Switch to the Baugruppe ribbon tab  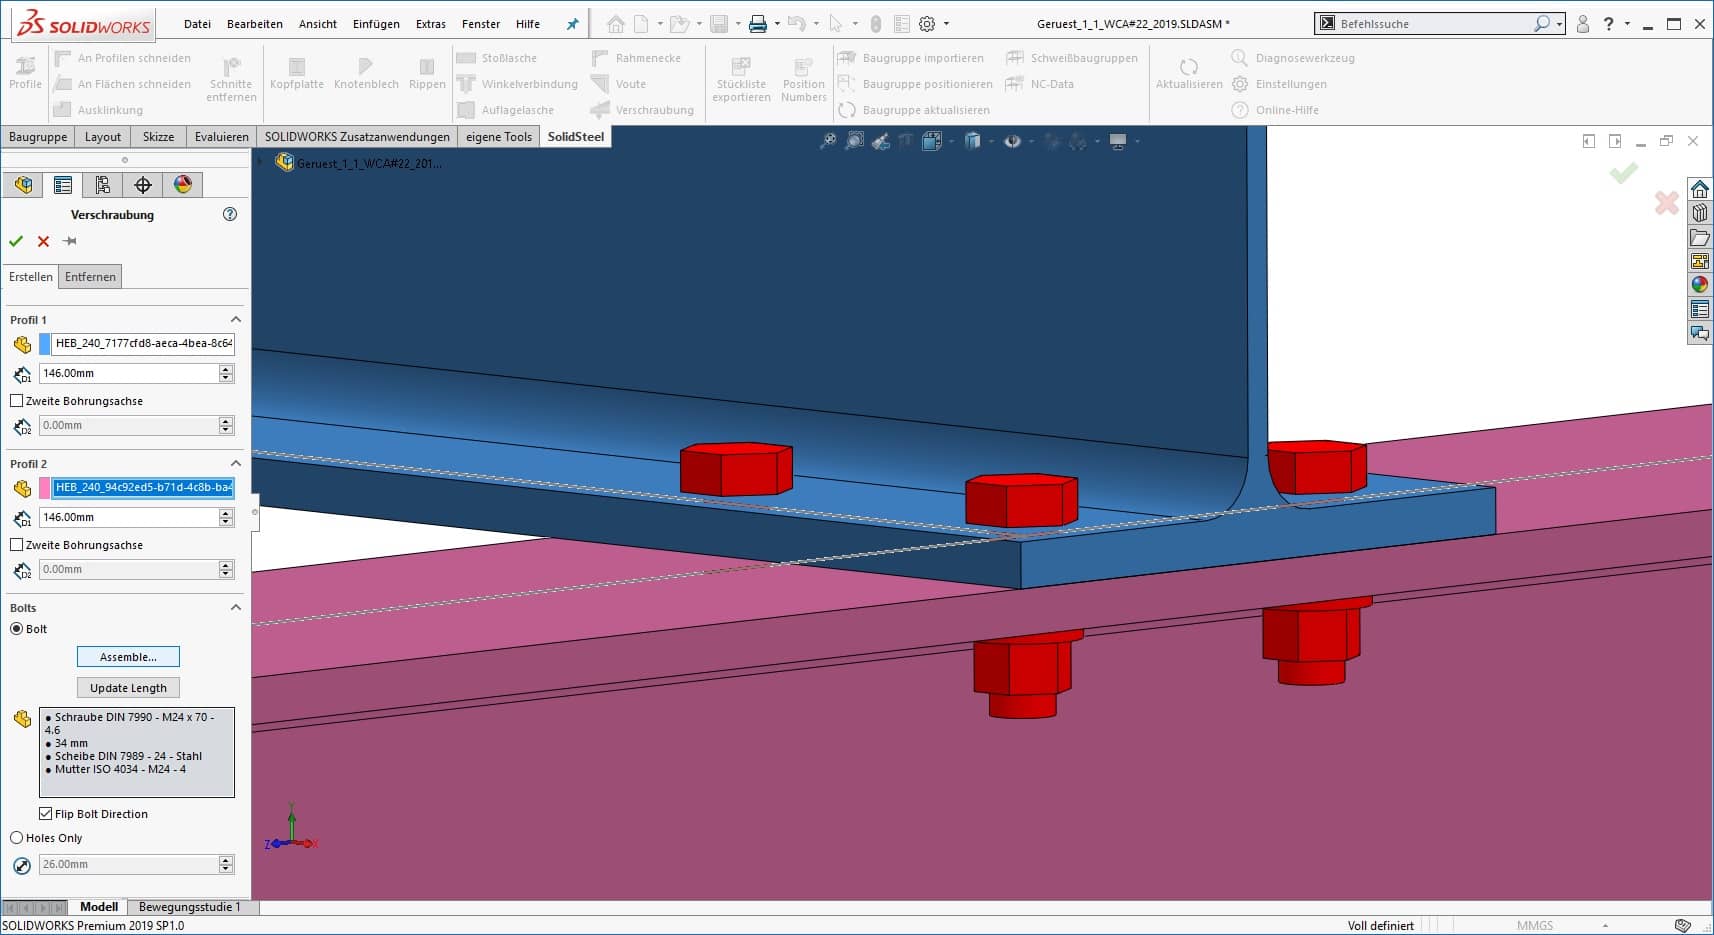(x=38, y=137)
